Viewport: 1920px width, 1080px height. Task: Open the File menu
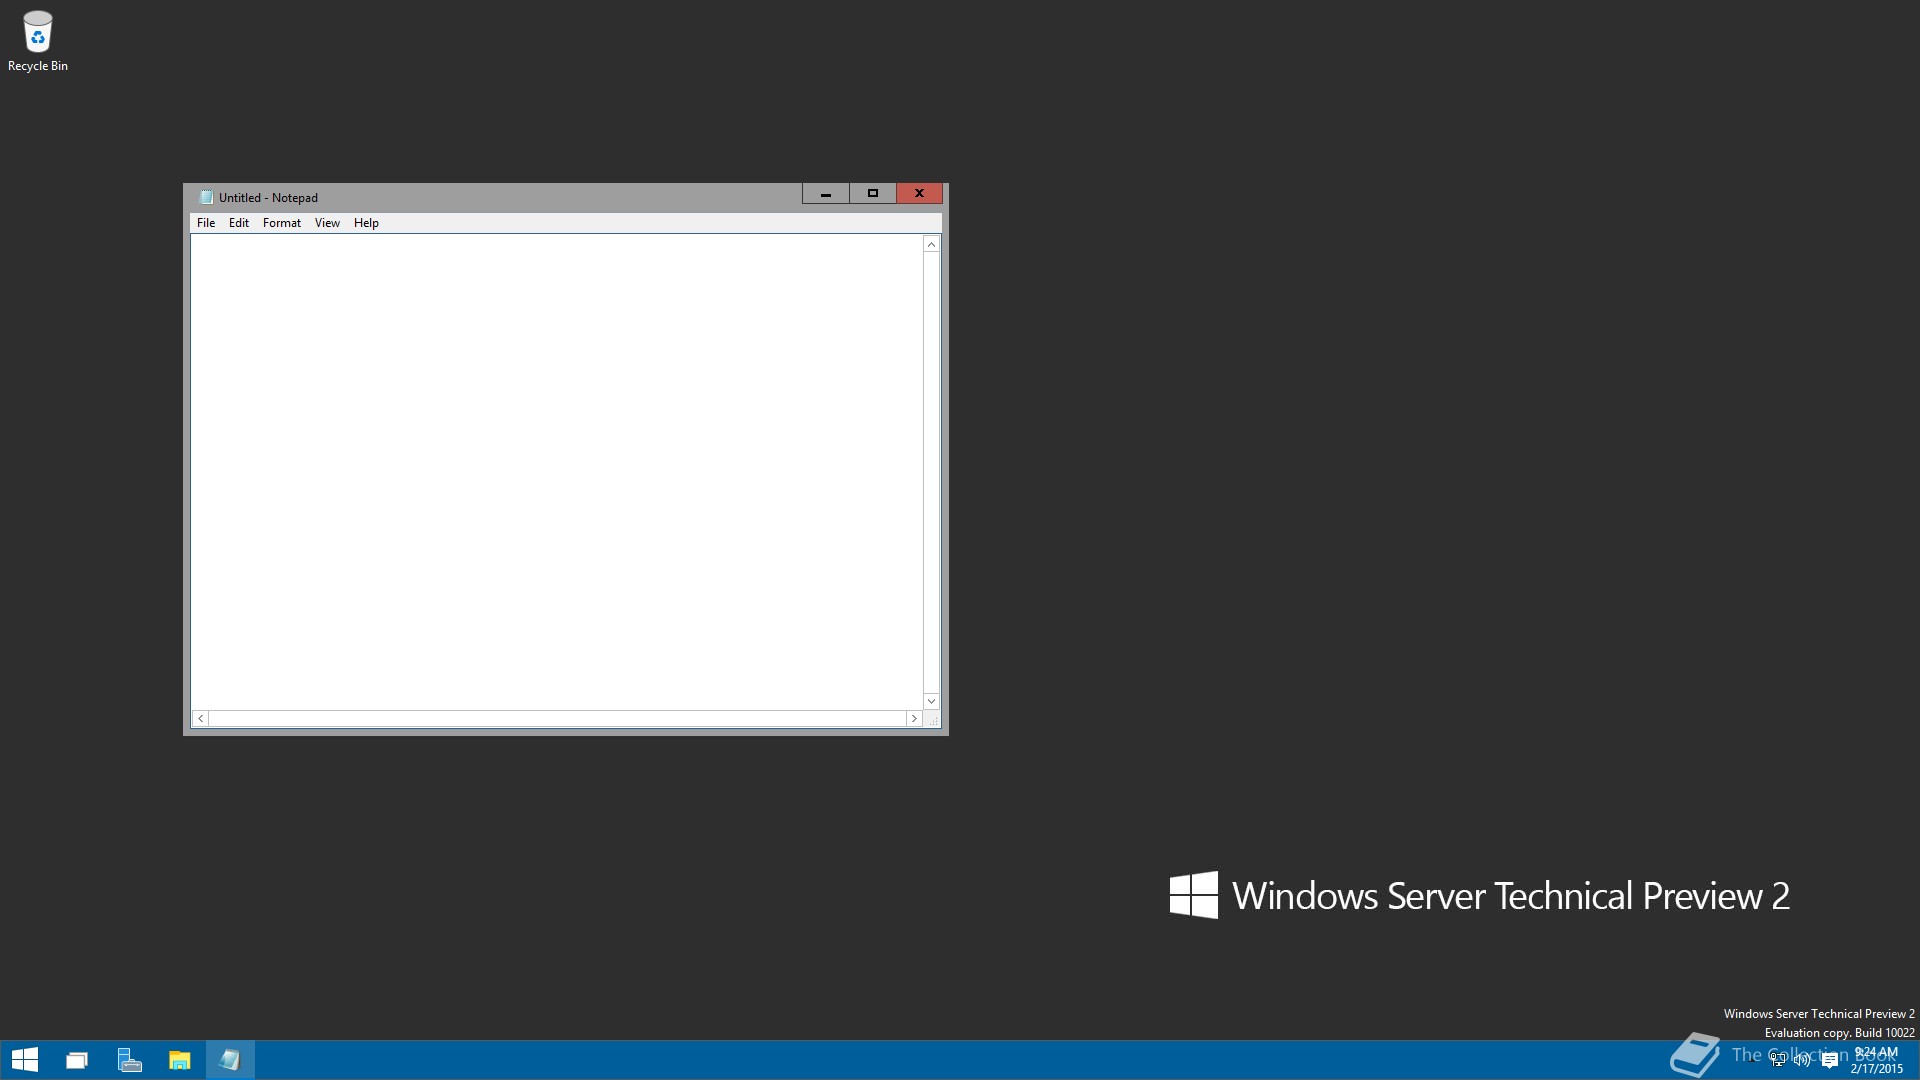(206, 223)
